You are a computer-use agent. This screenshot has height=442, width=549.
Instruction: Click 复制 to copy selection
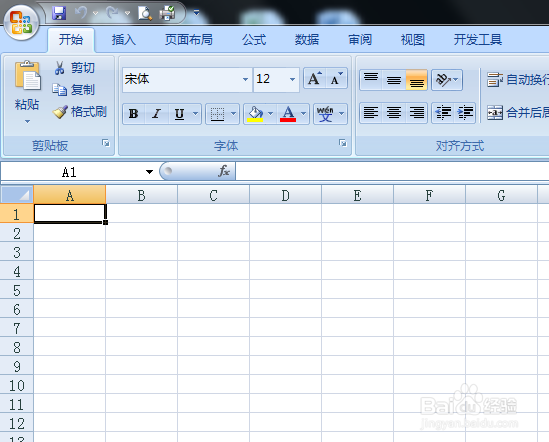(x=74, y=90)
